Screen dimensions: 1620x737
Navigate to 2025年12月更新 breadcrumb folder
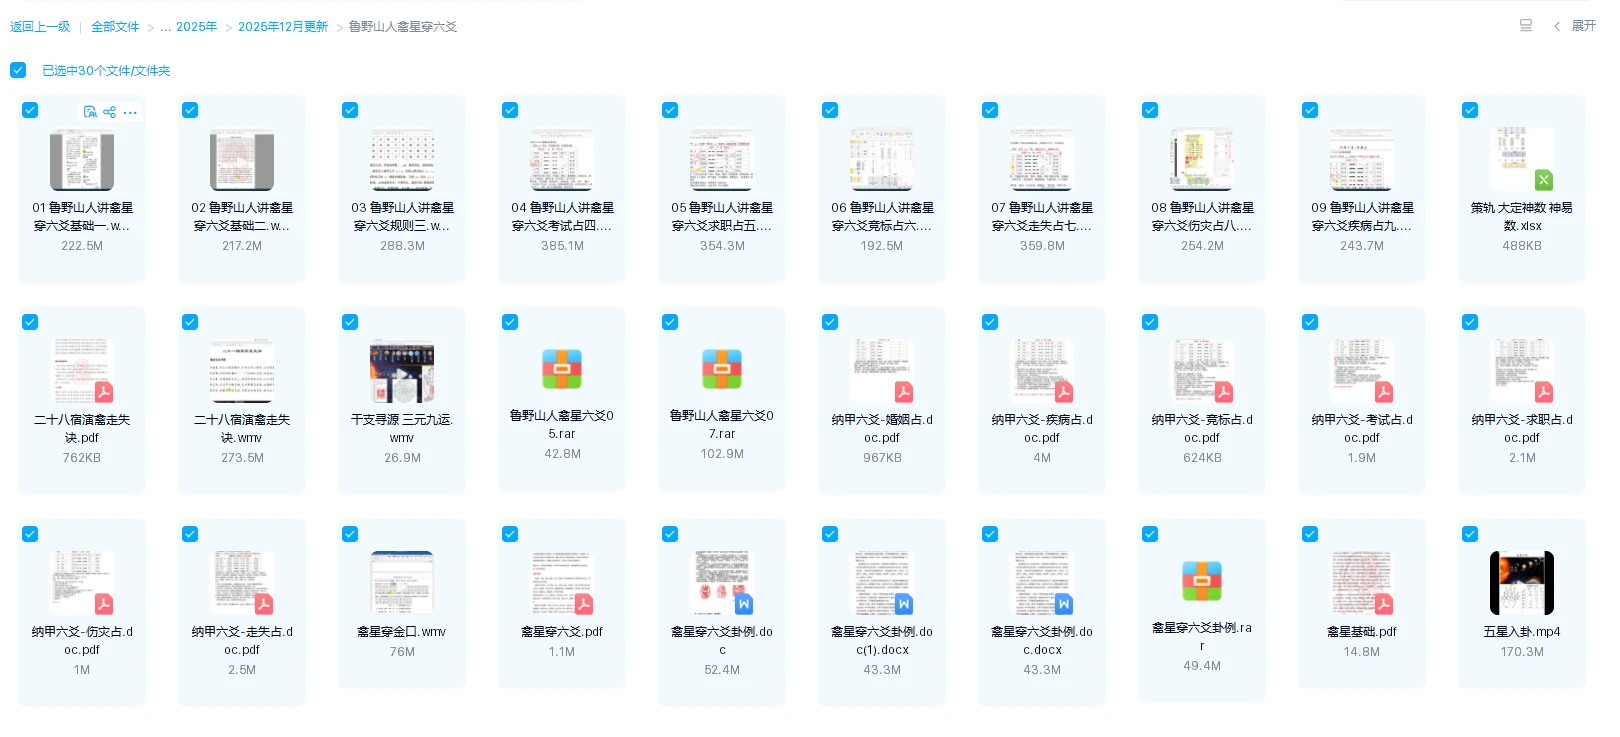(283, 27)
